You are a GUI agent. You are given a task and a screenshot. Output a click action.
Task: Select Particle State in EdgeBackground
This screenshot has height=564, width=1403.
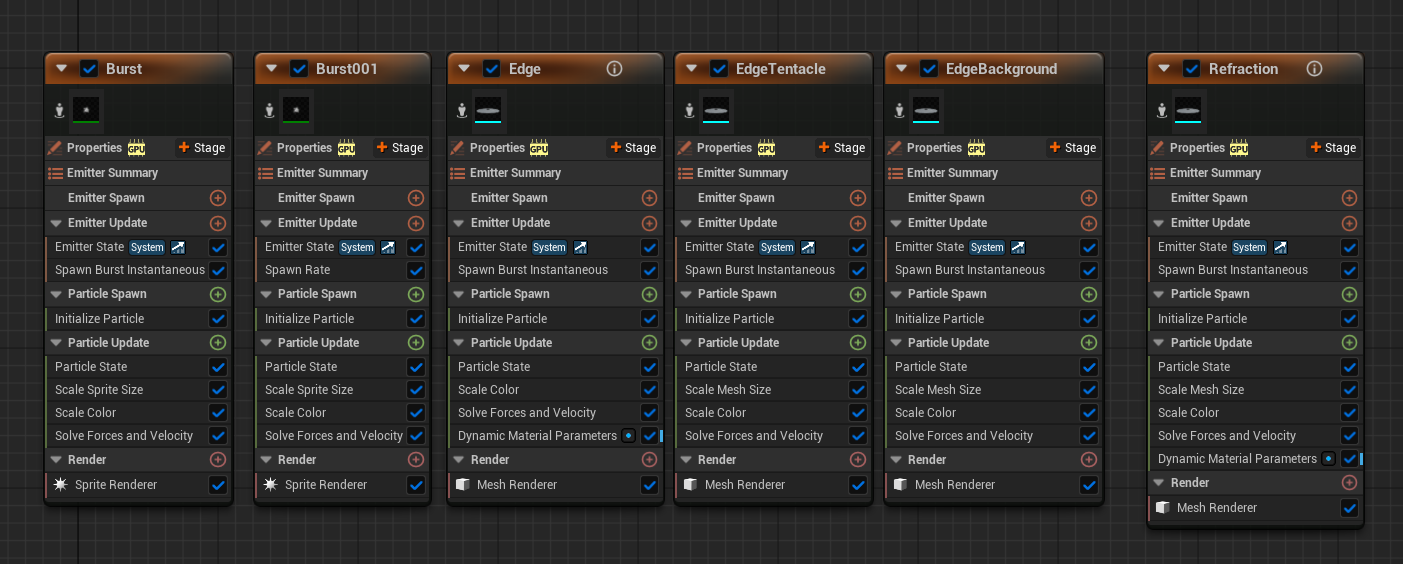931,367
